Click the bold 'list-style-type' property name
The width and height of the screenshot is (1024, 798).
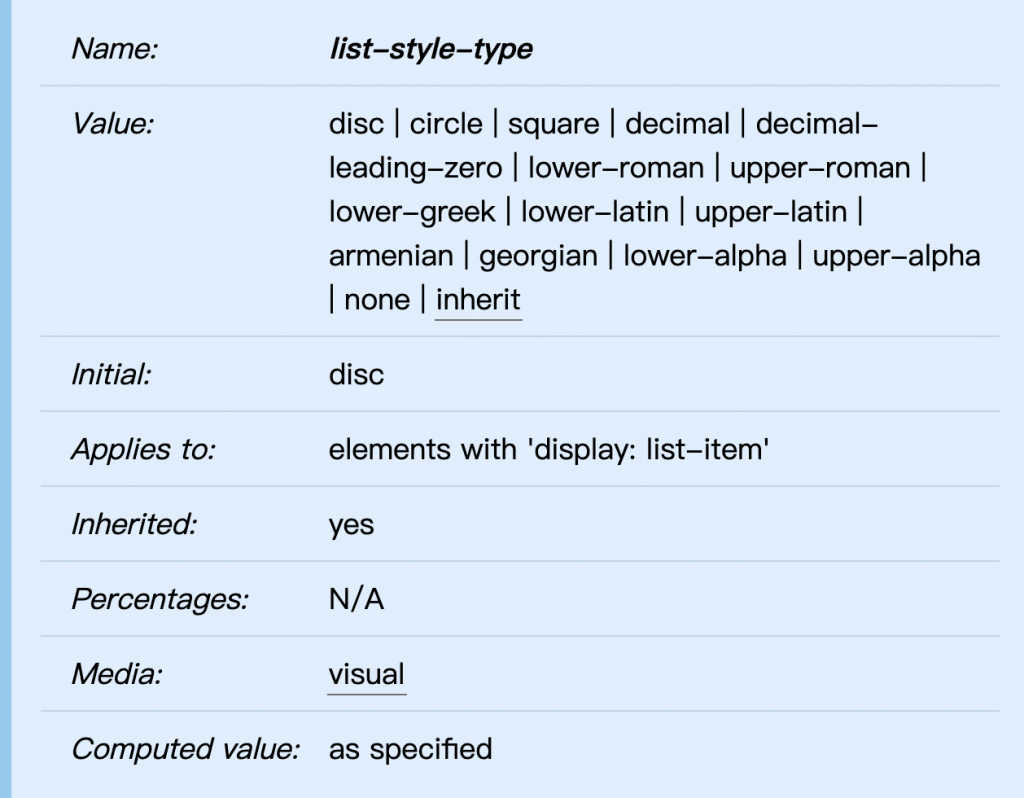tap(430, 49)
